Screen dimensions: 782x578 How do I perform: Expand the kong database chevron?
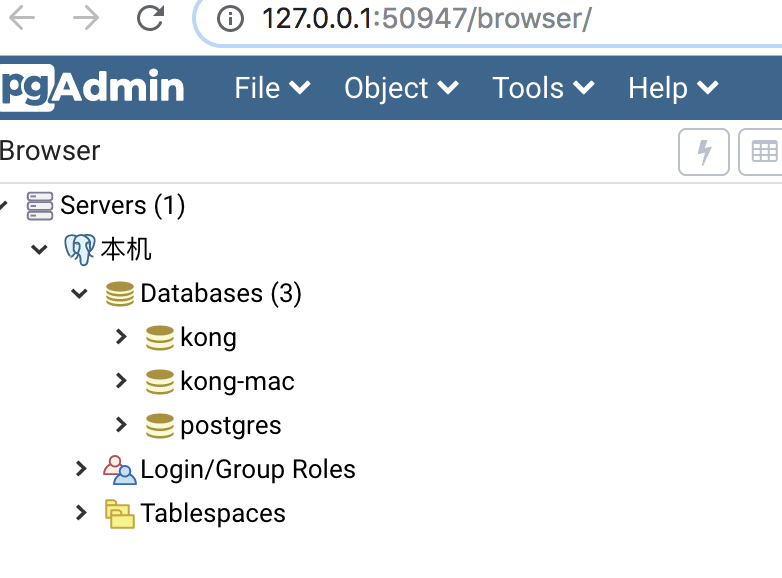coord(121,337)
